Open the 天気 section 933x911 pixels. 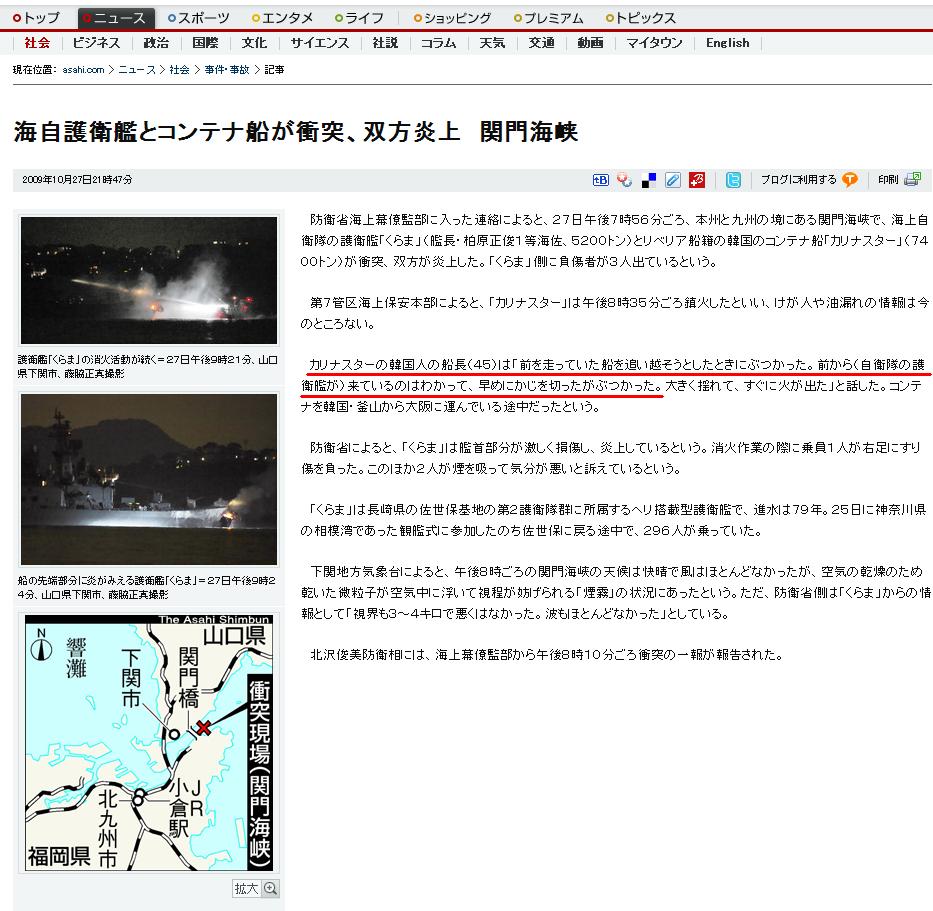492,43
